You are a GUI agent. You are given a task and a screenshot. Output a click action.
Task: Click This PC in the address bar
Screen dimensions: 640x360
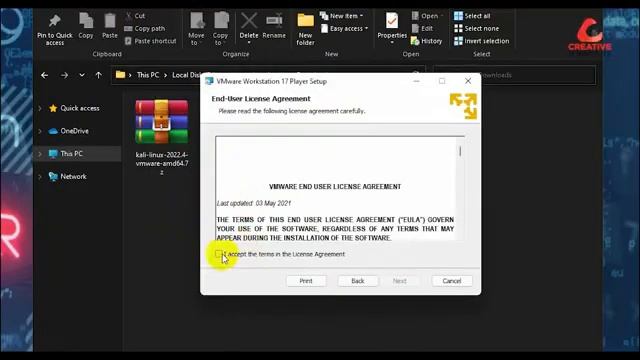(148, 75)
